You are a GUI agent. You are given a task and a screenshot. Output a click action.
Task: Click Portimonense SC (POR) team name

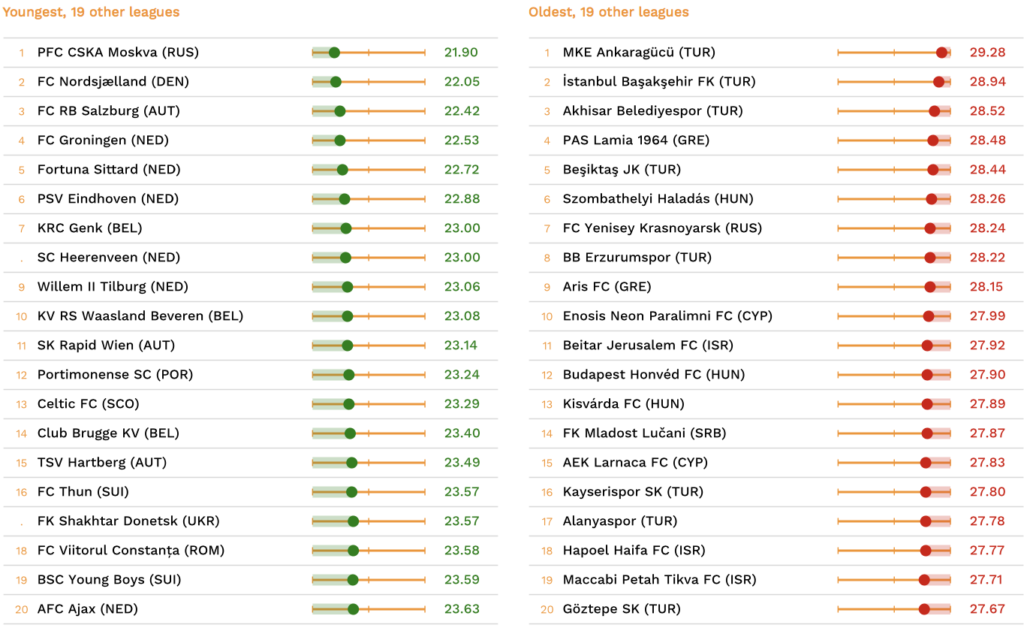(115, 375)
